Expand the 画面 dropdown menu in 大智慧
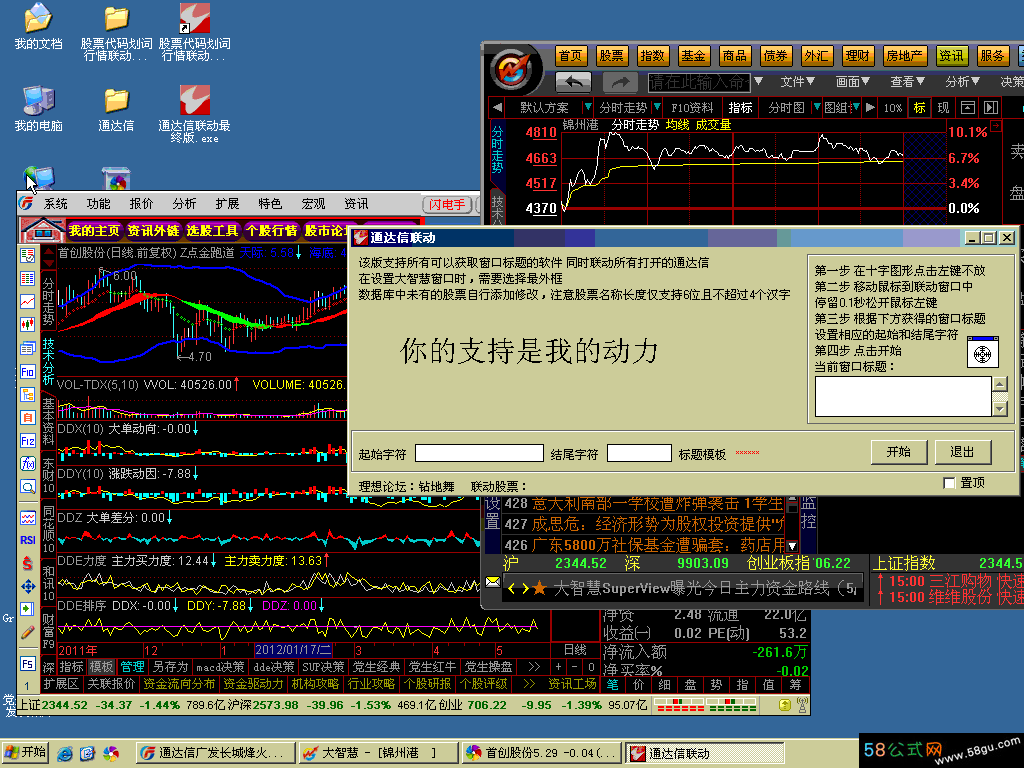This screenshot has width=1024, height=768. click(853, 82)
